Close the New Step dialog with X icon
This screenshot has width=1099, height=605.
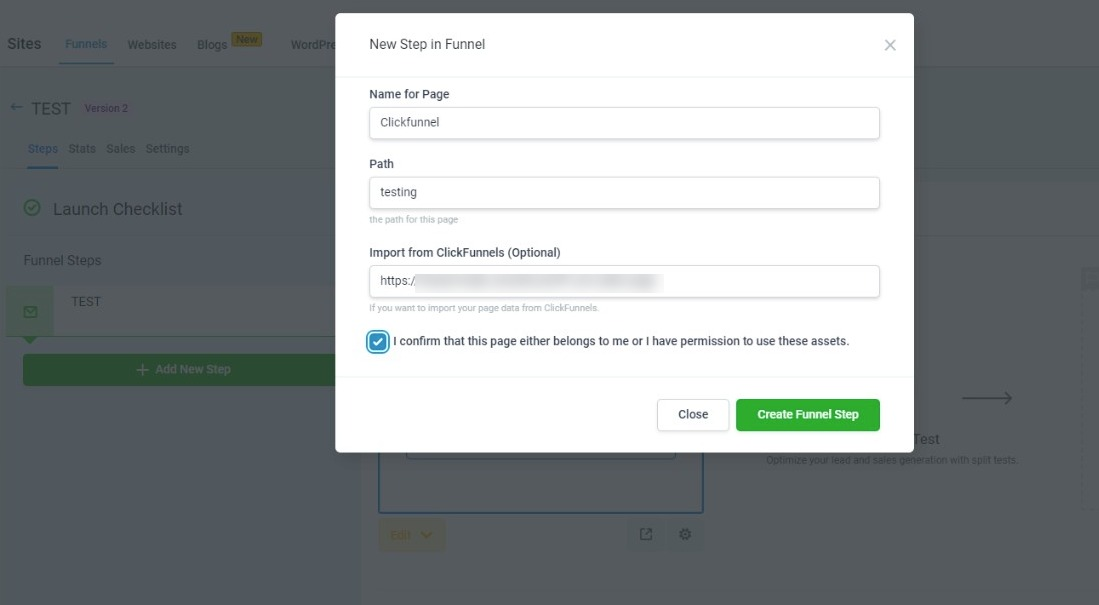click(890, 45)
